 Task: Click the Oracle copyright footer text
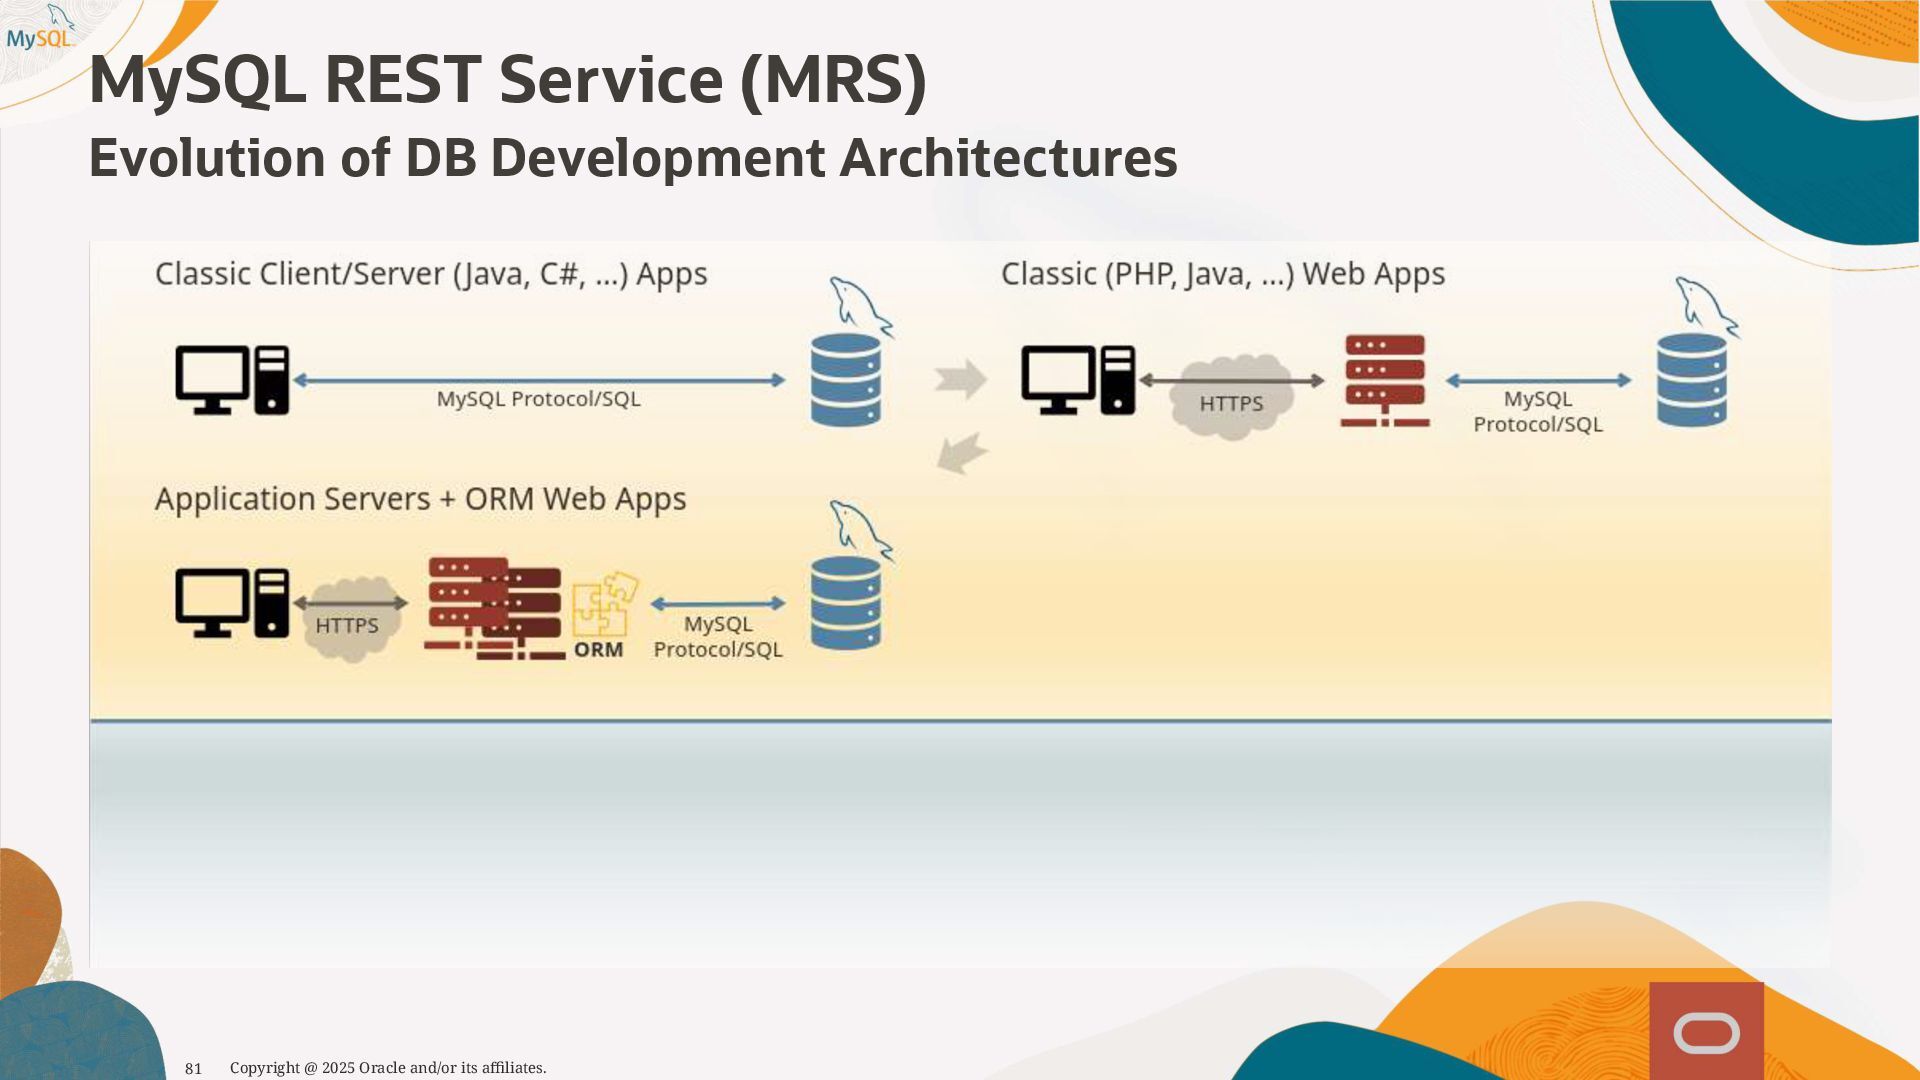[x=388, y=1068]
